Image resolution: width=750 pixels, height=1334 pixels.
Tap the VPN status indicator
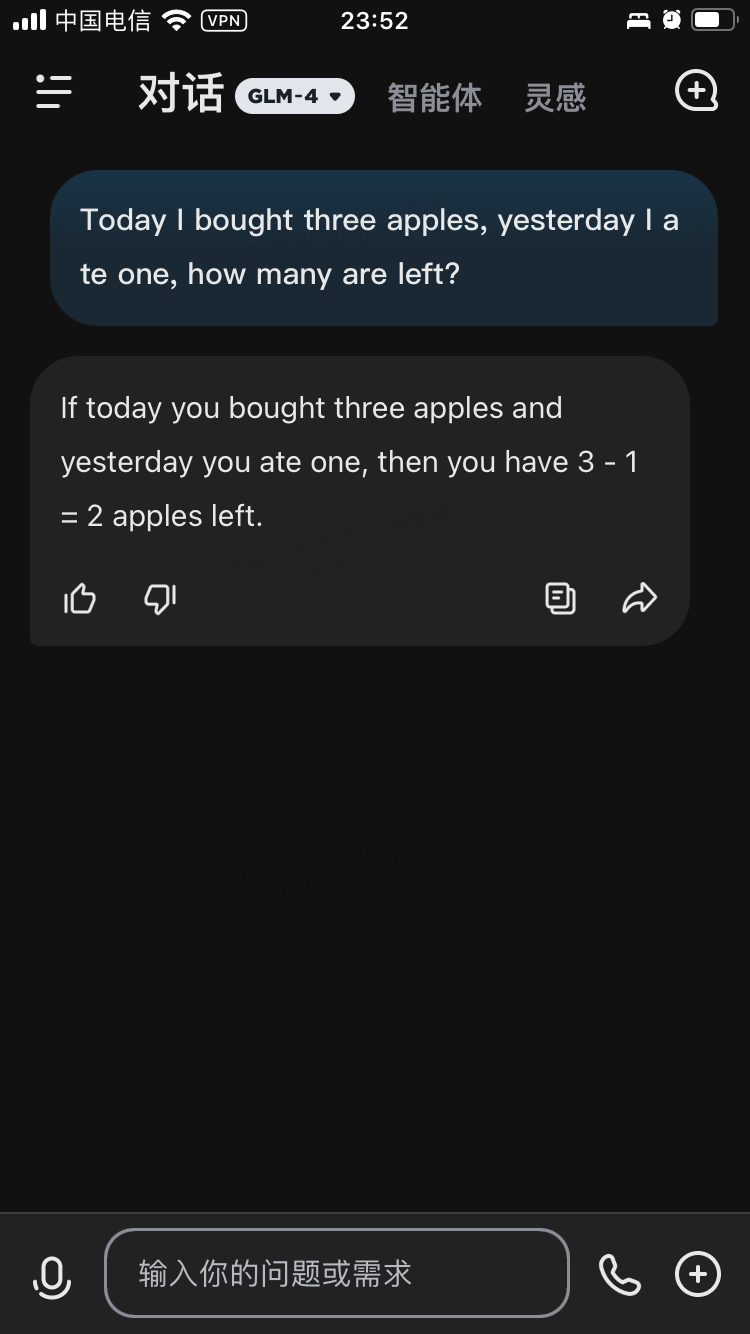pyautogui.click(x=224, y=20)
